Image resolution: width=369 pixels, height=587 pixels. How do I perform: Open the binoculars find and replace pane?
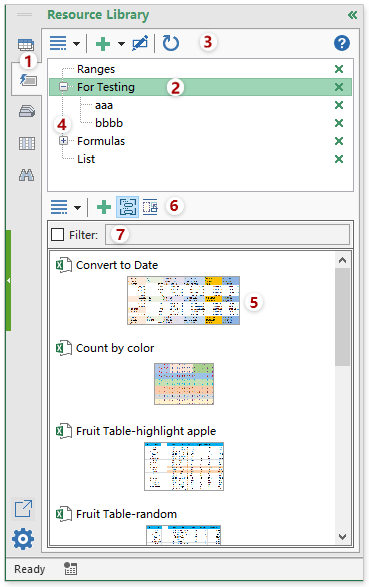coord(27,174)
